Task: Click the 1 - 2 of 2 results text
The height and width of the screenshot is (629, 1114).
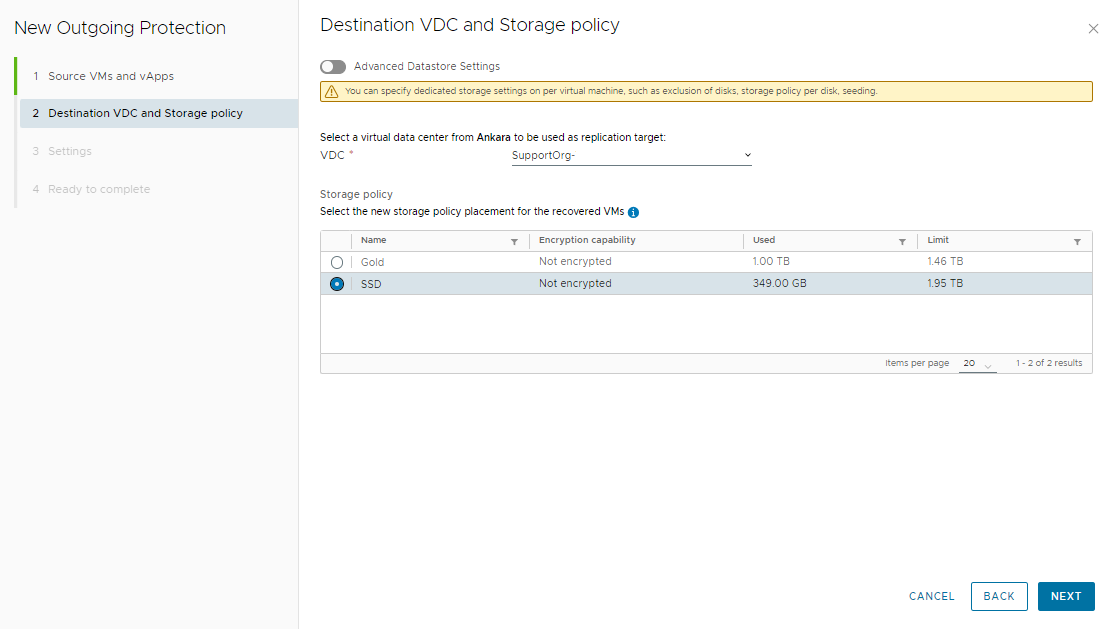Action: (1049, 363)
